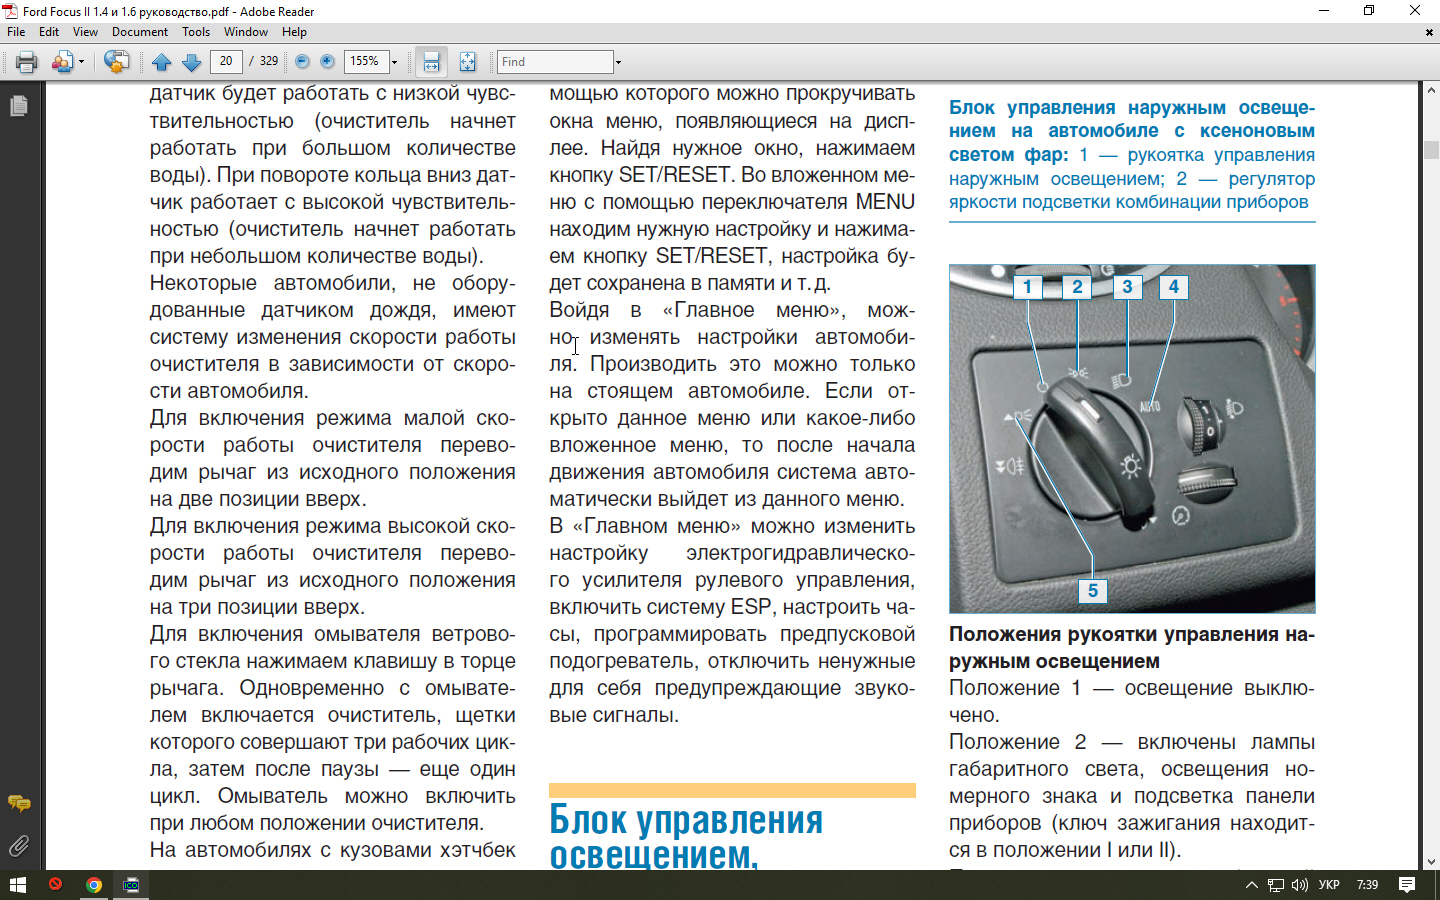Open the File menu
The image size is (1440, 900).
pos(16,32)
